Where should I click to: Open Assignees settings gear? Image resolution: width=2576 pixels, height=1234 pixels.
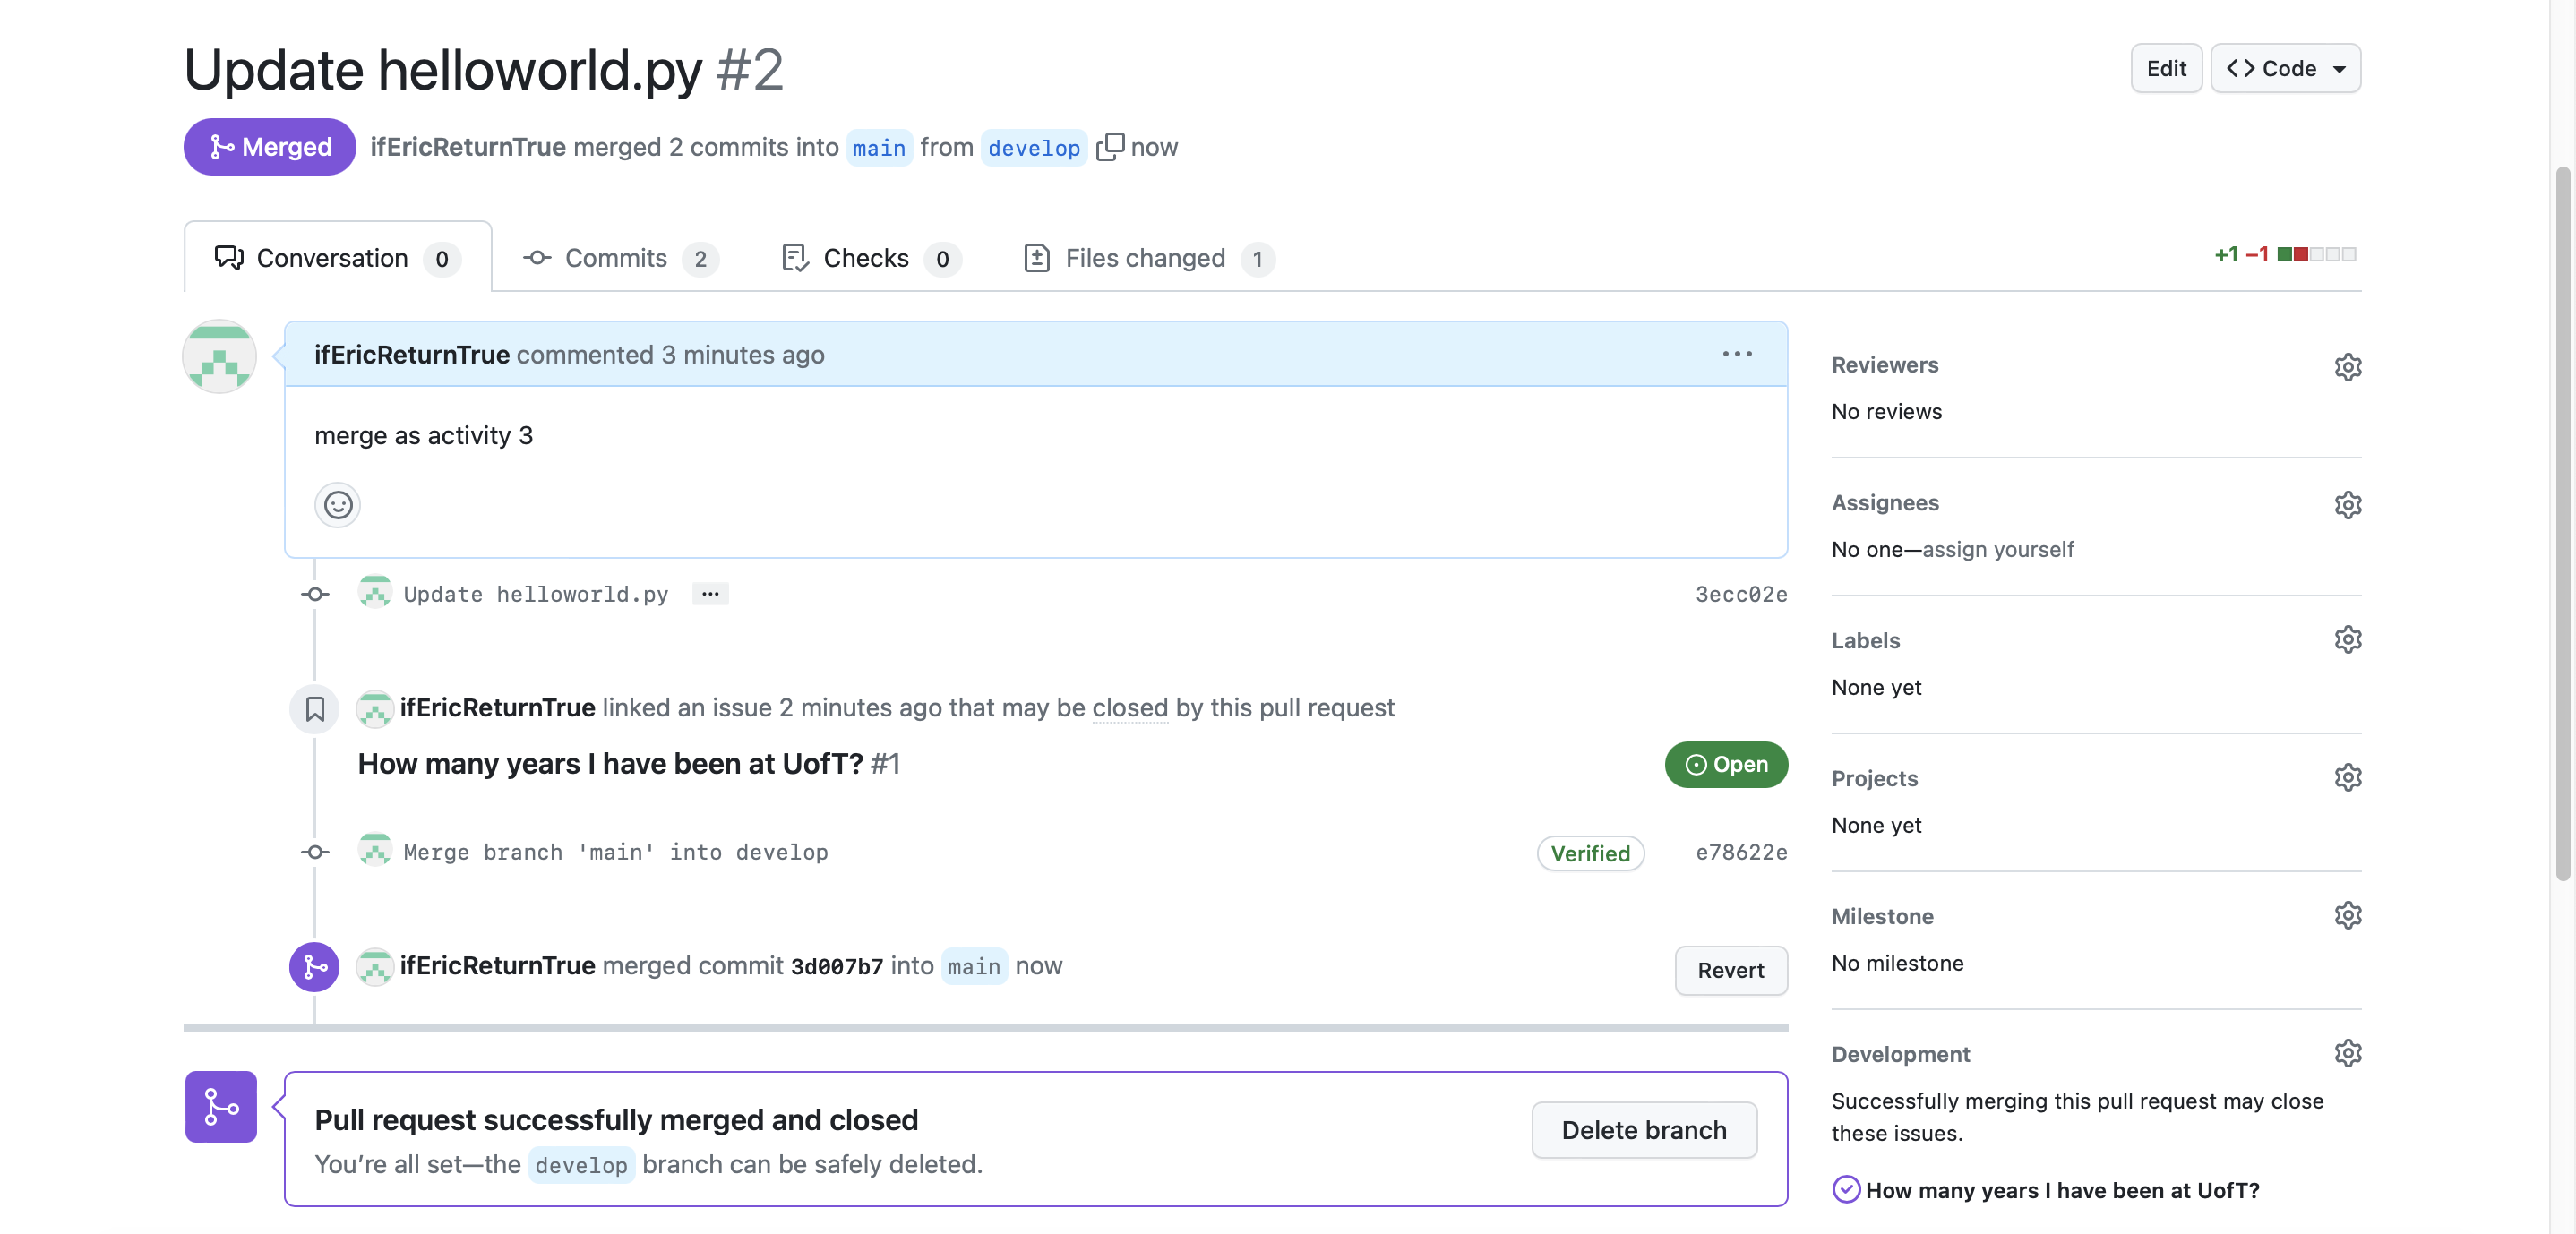click(x=2347, y=504)
